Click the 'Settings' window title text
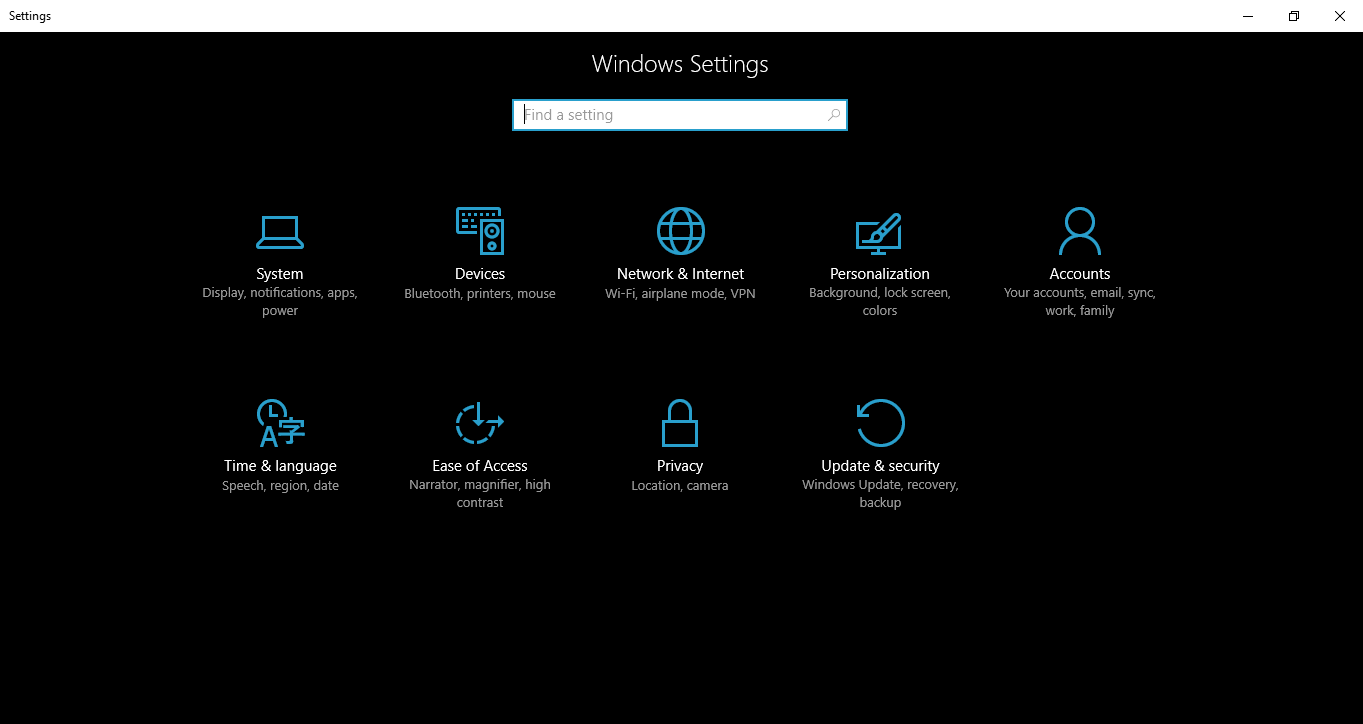The width and height of the screenshot is (1363, 724). pyautogui.click(x=30, y=16)
